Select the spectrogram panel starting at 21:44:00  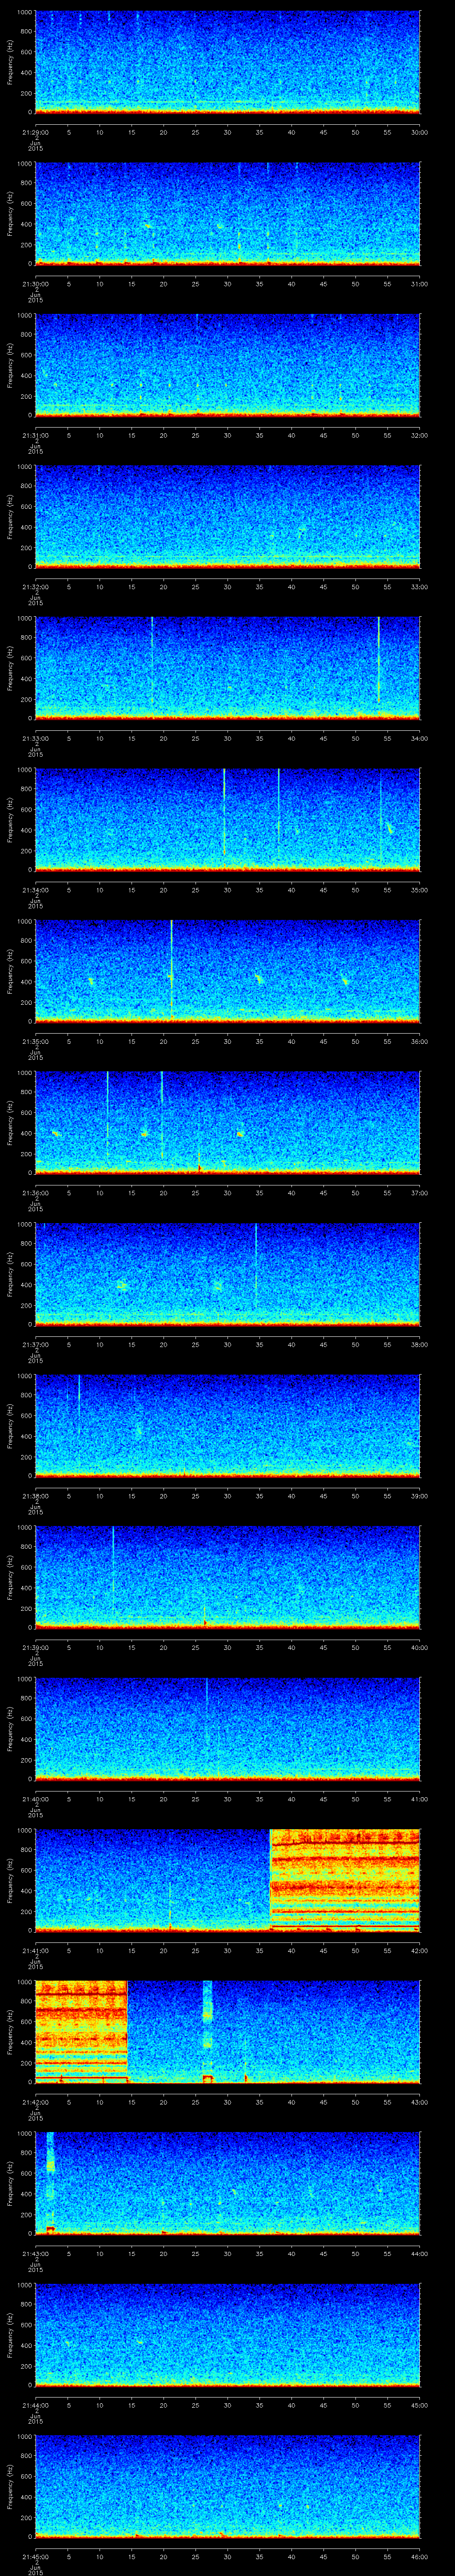pyautogui.click(x=228, y=2334)
